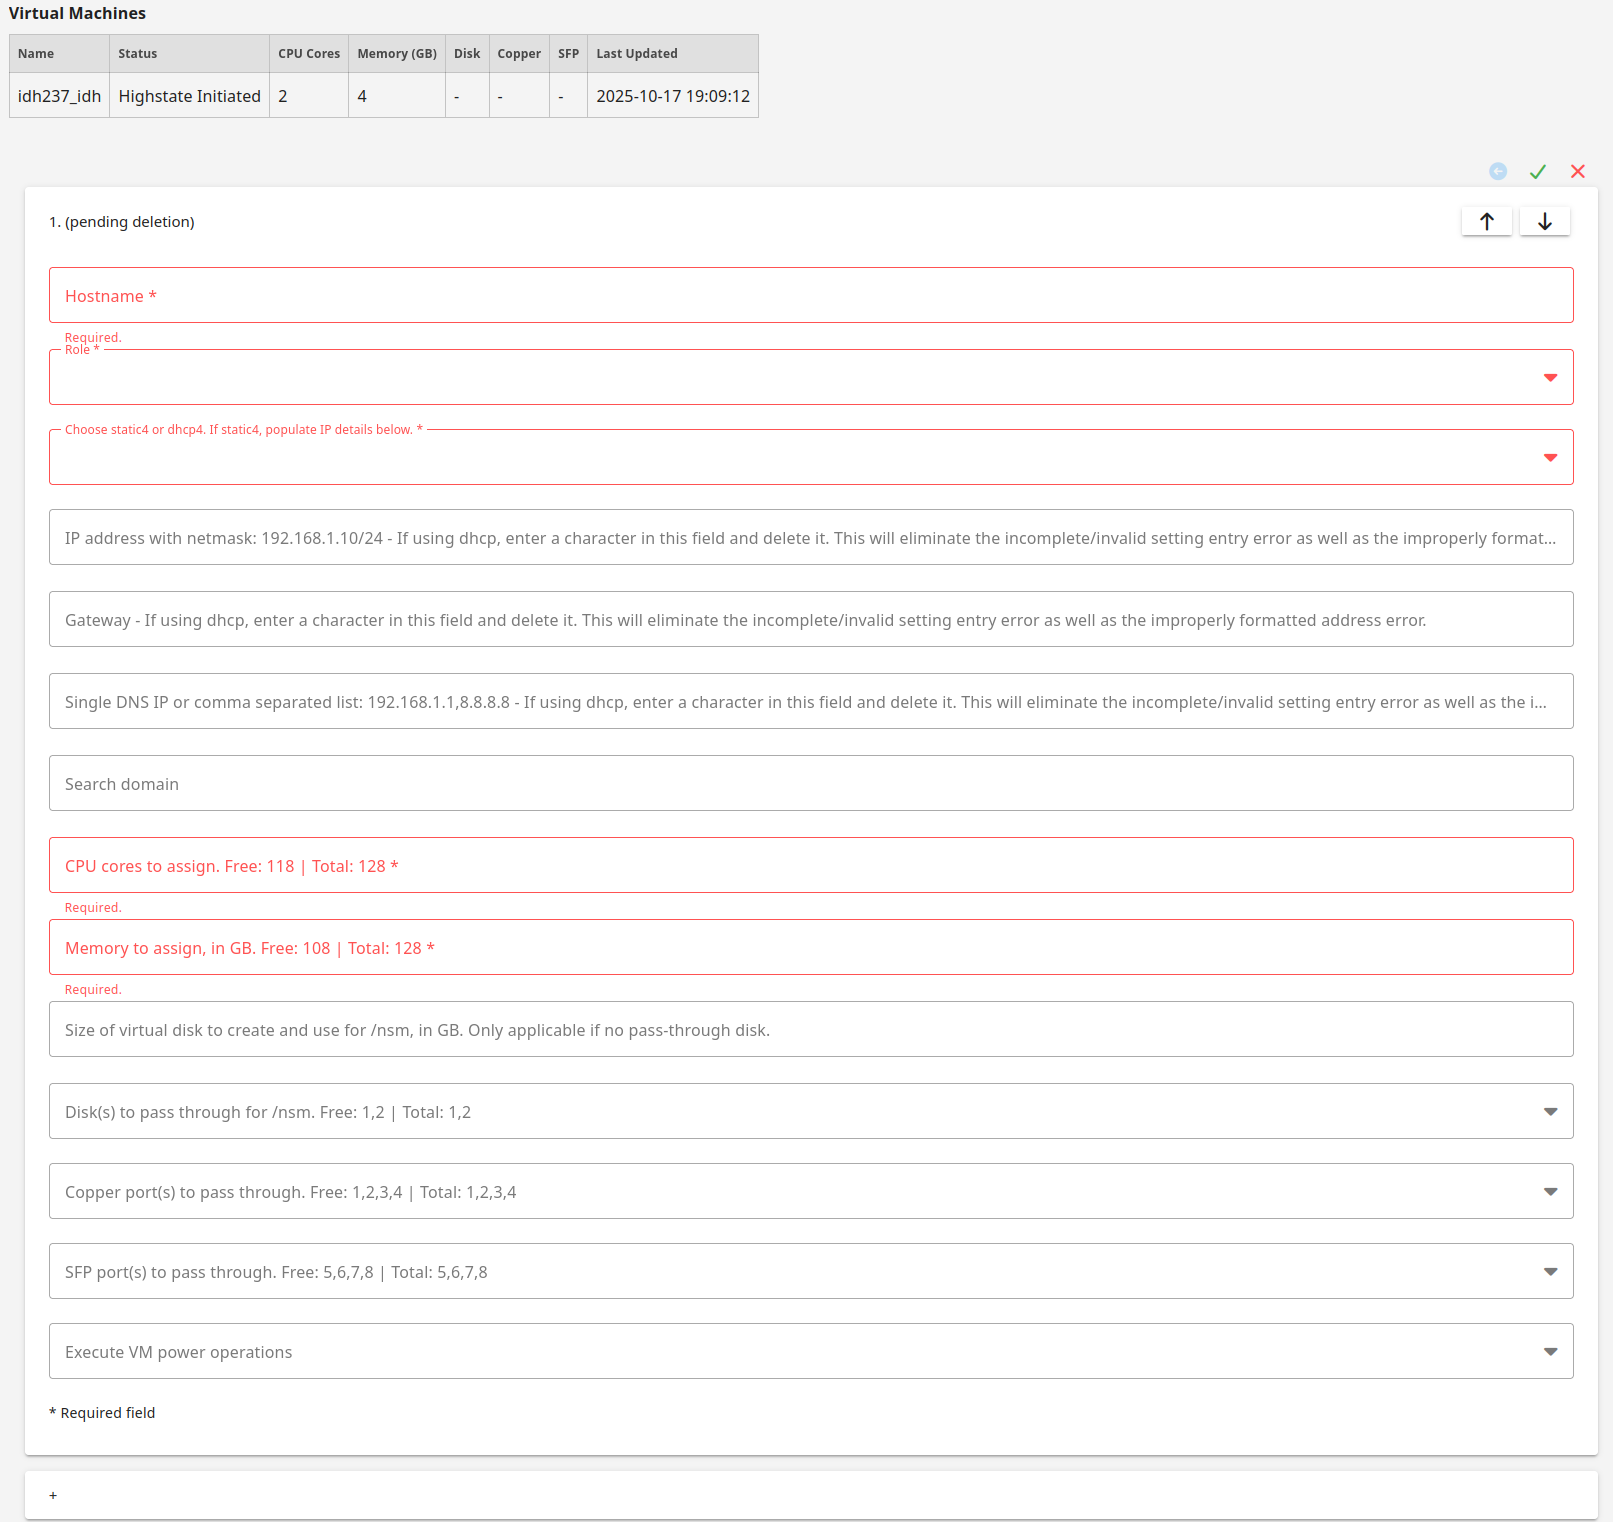Open the Copper port(s) pass-through dropdown

pos(1550,1191)
